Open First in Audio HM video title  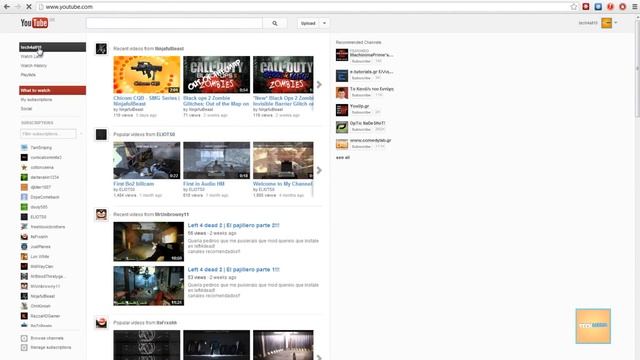click(204, 184)
